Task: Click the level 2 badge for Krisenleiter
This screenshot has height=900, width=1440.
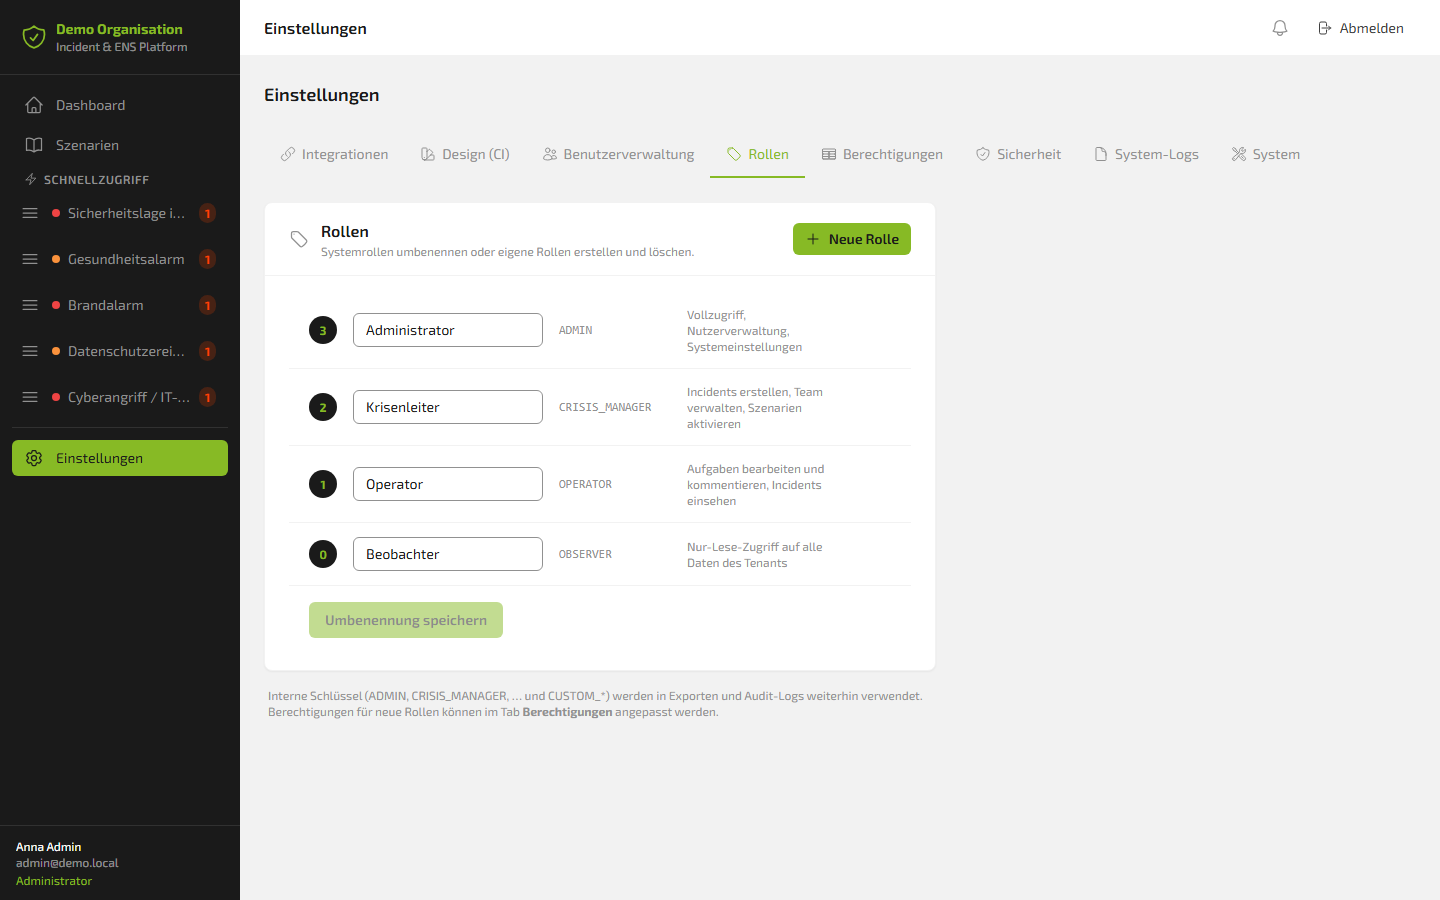Action: click(323, 407)
